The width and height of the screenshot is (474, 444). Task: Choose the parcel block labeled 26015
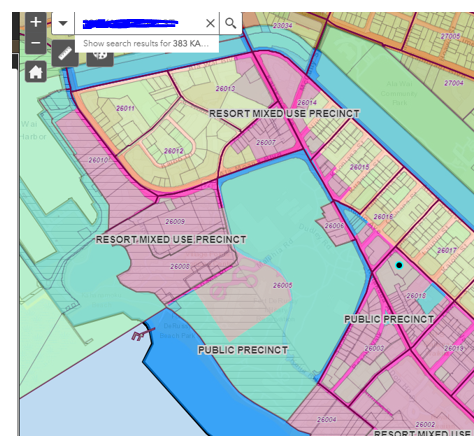click(359, 167)
